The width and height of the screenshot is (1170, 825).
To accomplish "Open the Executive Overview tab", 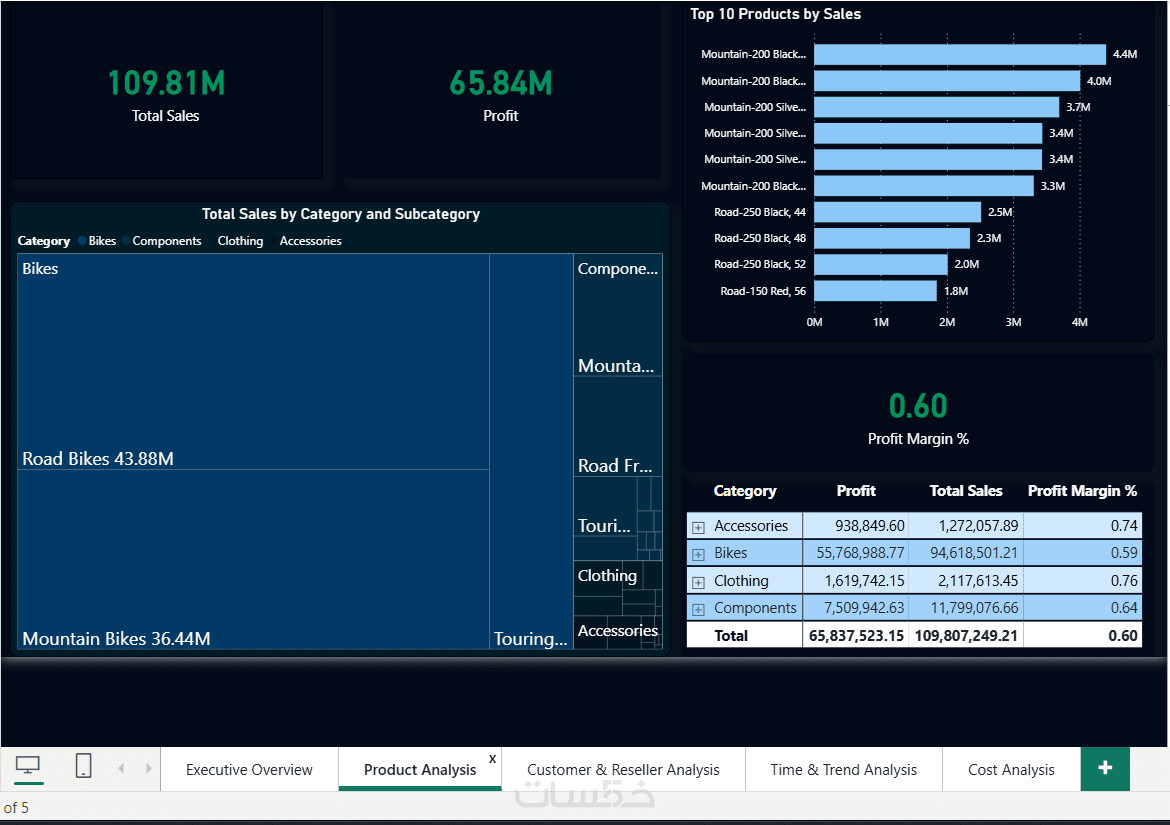I will (x=249, y=769).
